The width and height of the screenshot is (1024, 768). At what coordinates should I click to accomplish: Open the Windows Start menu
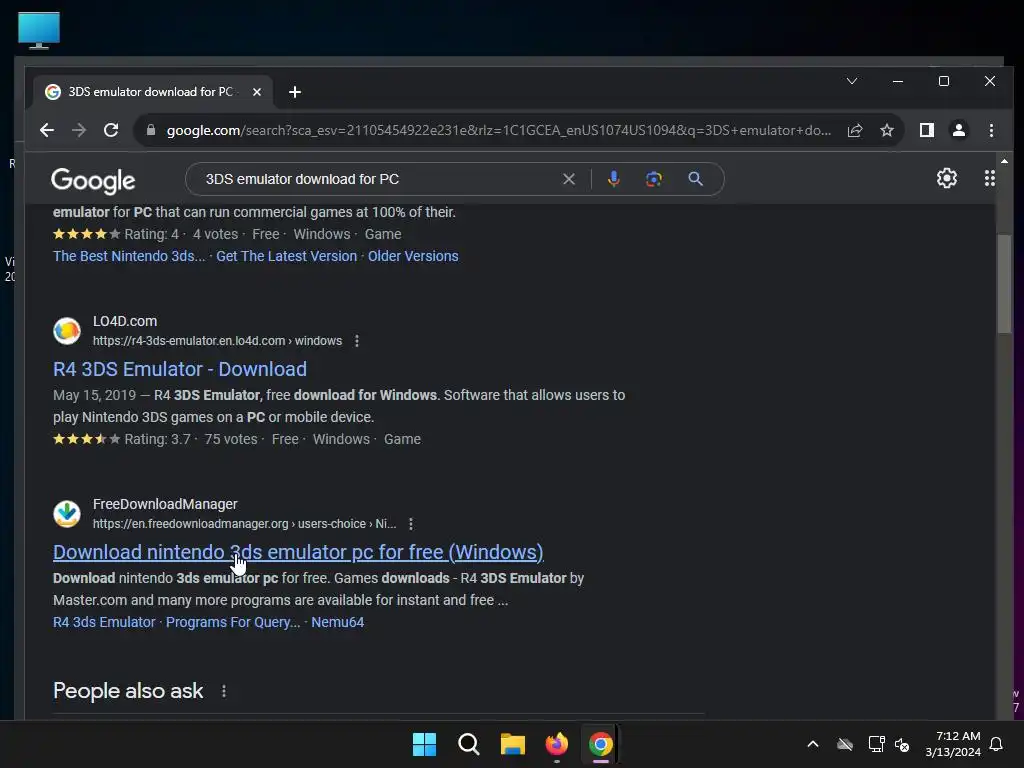pyautogui.click(x=424, y=744)
